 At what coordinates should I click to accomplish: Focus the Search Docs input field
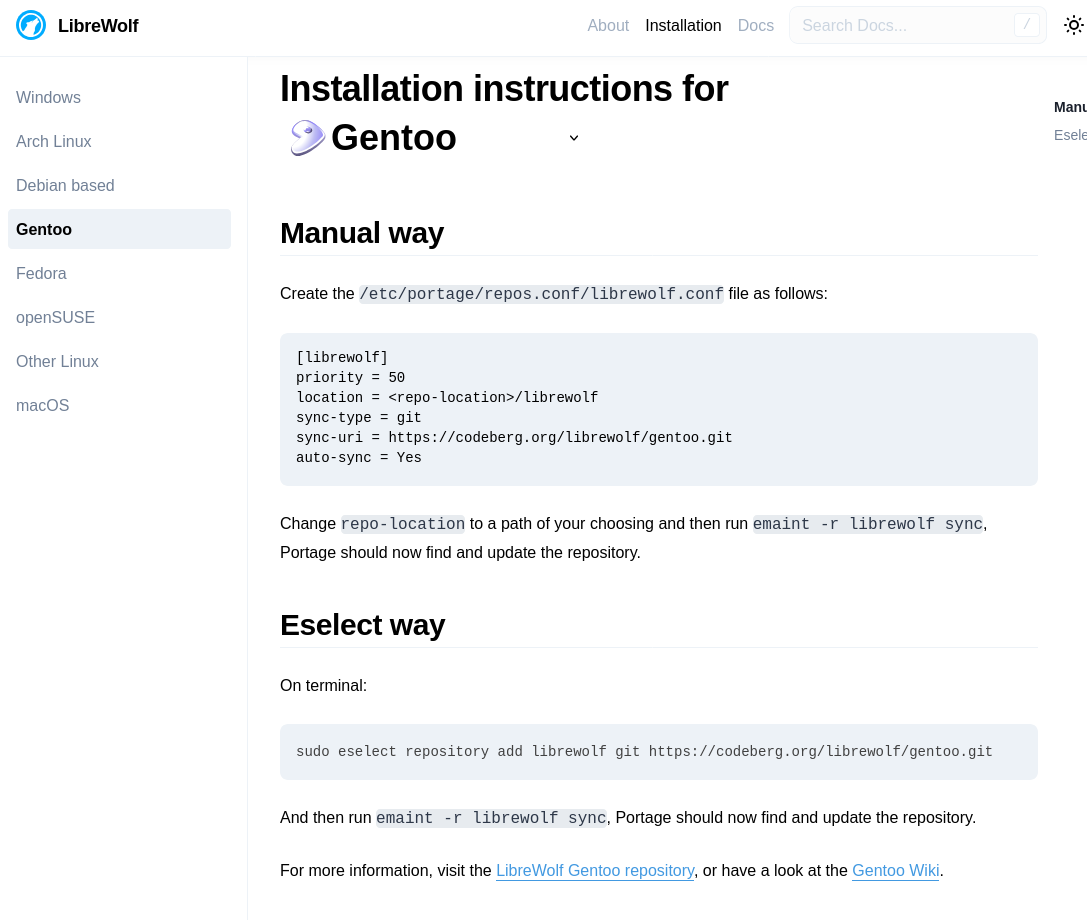(x=918, y=26)
